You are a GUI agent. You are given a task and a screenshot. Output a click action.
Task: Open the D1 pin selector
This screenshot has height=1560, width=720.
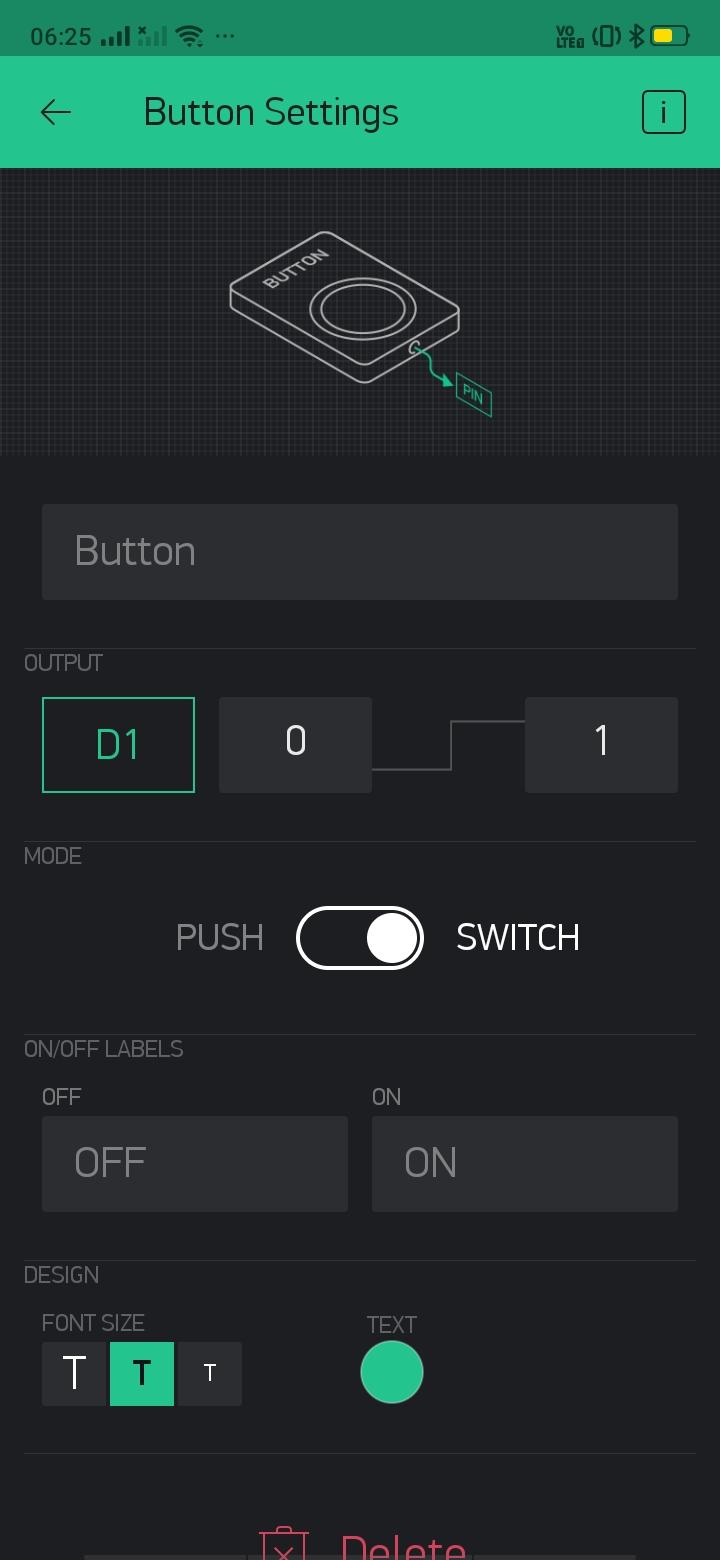point(118,745)
